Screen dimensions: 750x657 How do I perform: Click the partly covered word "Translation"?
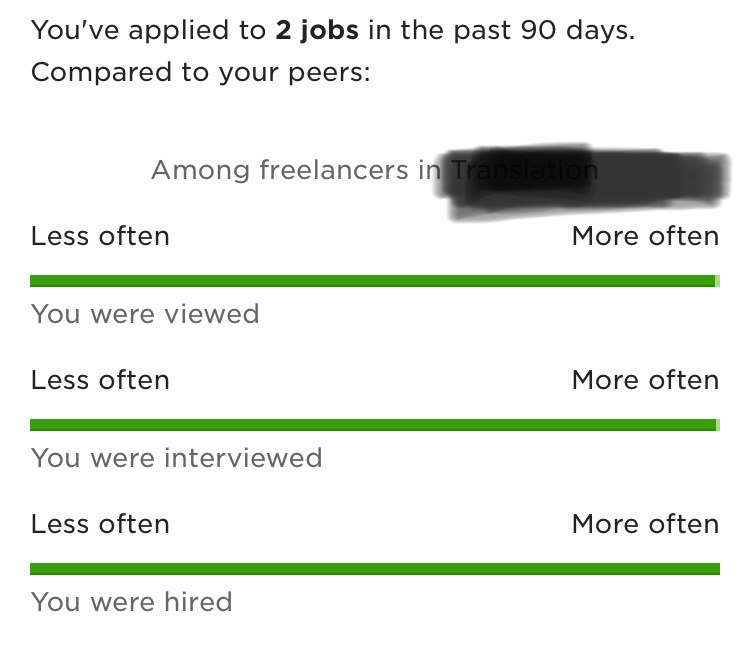coord(524,170)
